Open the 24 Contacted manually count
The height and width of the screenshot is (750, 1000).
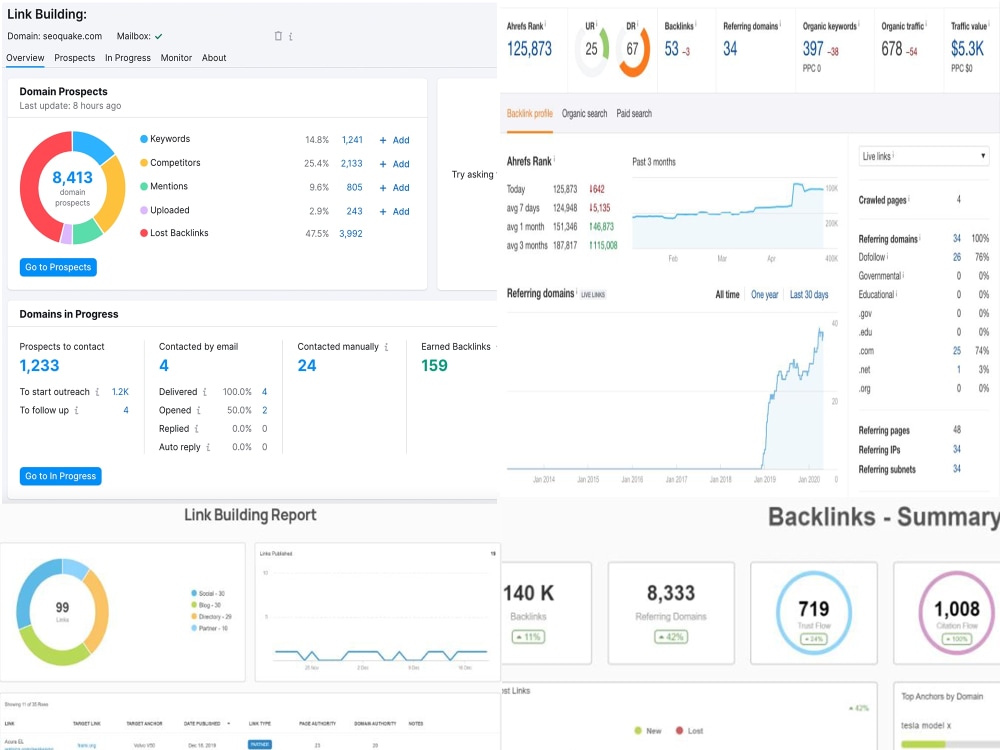[x=307, y=365]
